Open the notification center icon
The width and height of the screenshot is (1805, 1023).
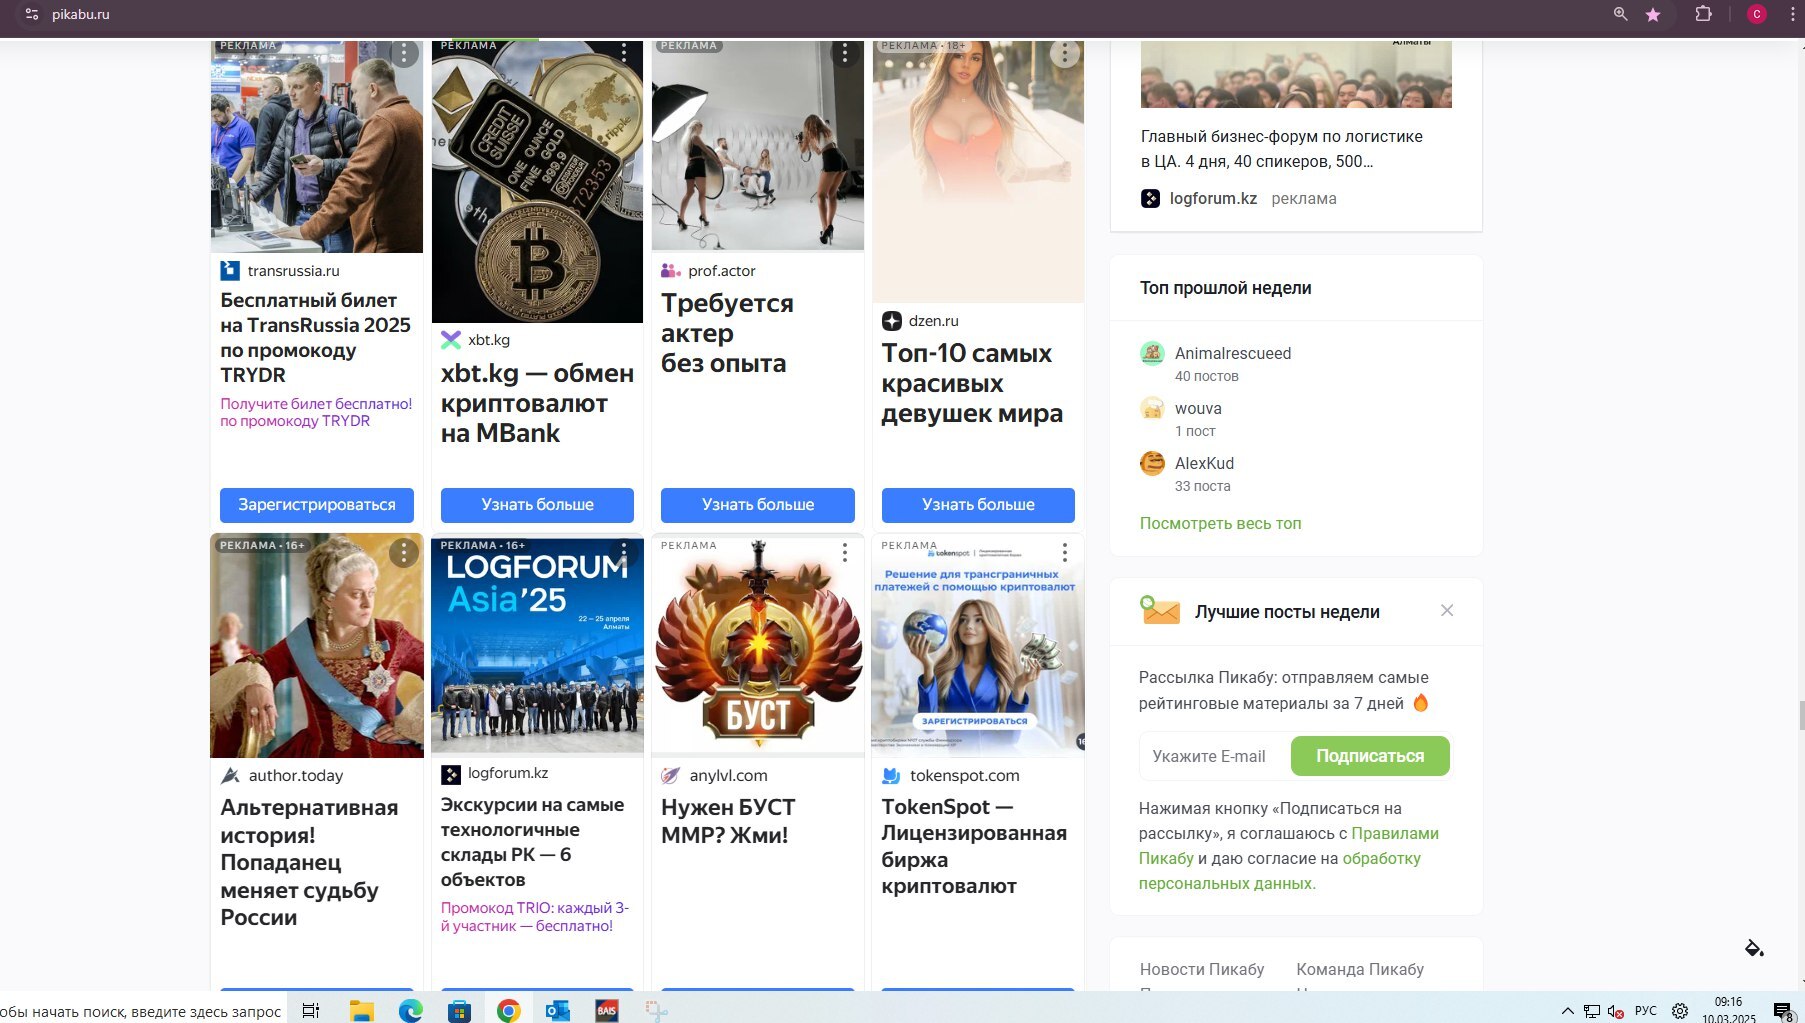1783,1011
